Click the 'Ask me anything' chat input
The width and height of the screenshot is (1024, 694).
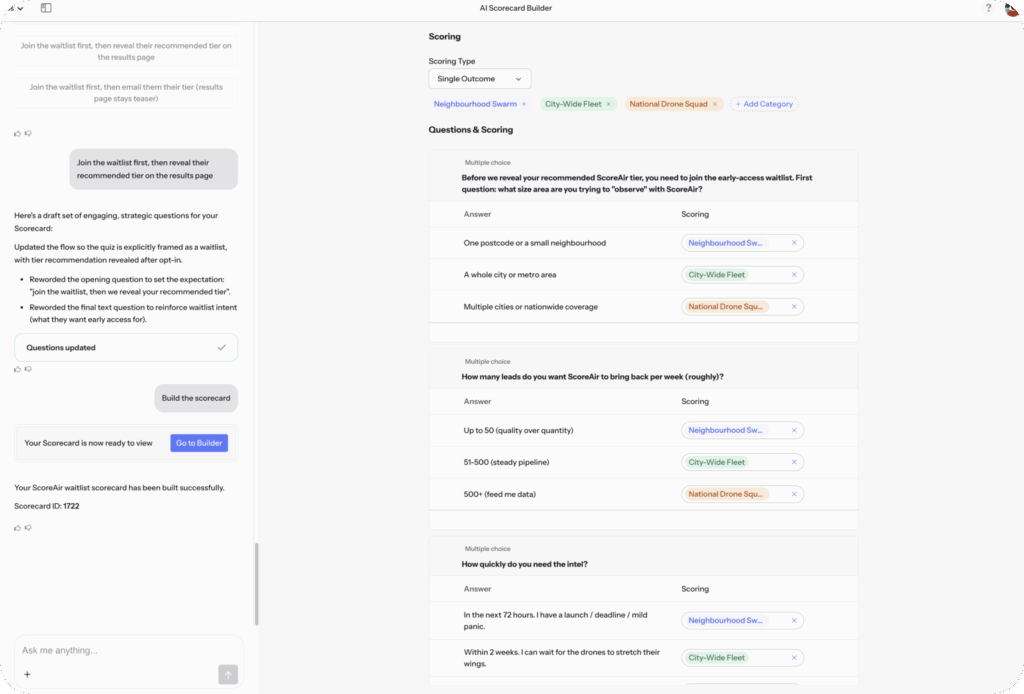click(120, 650)
